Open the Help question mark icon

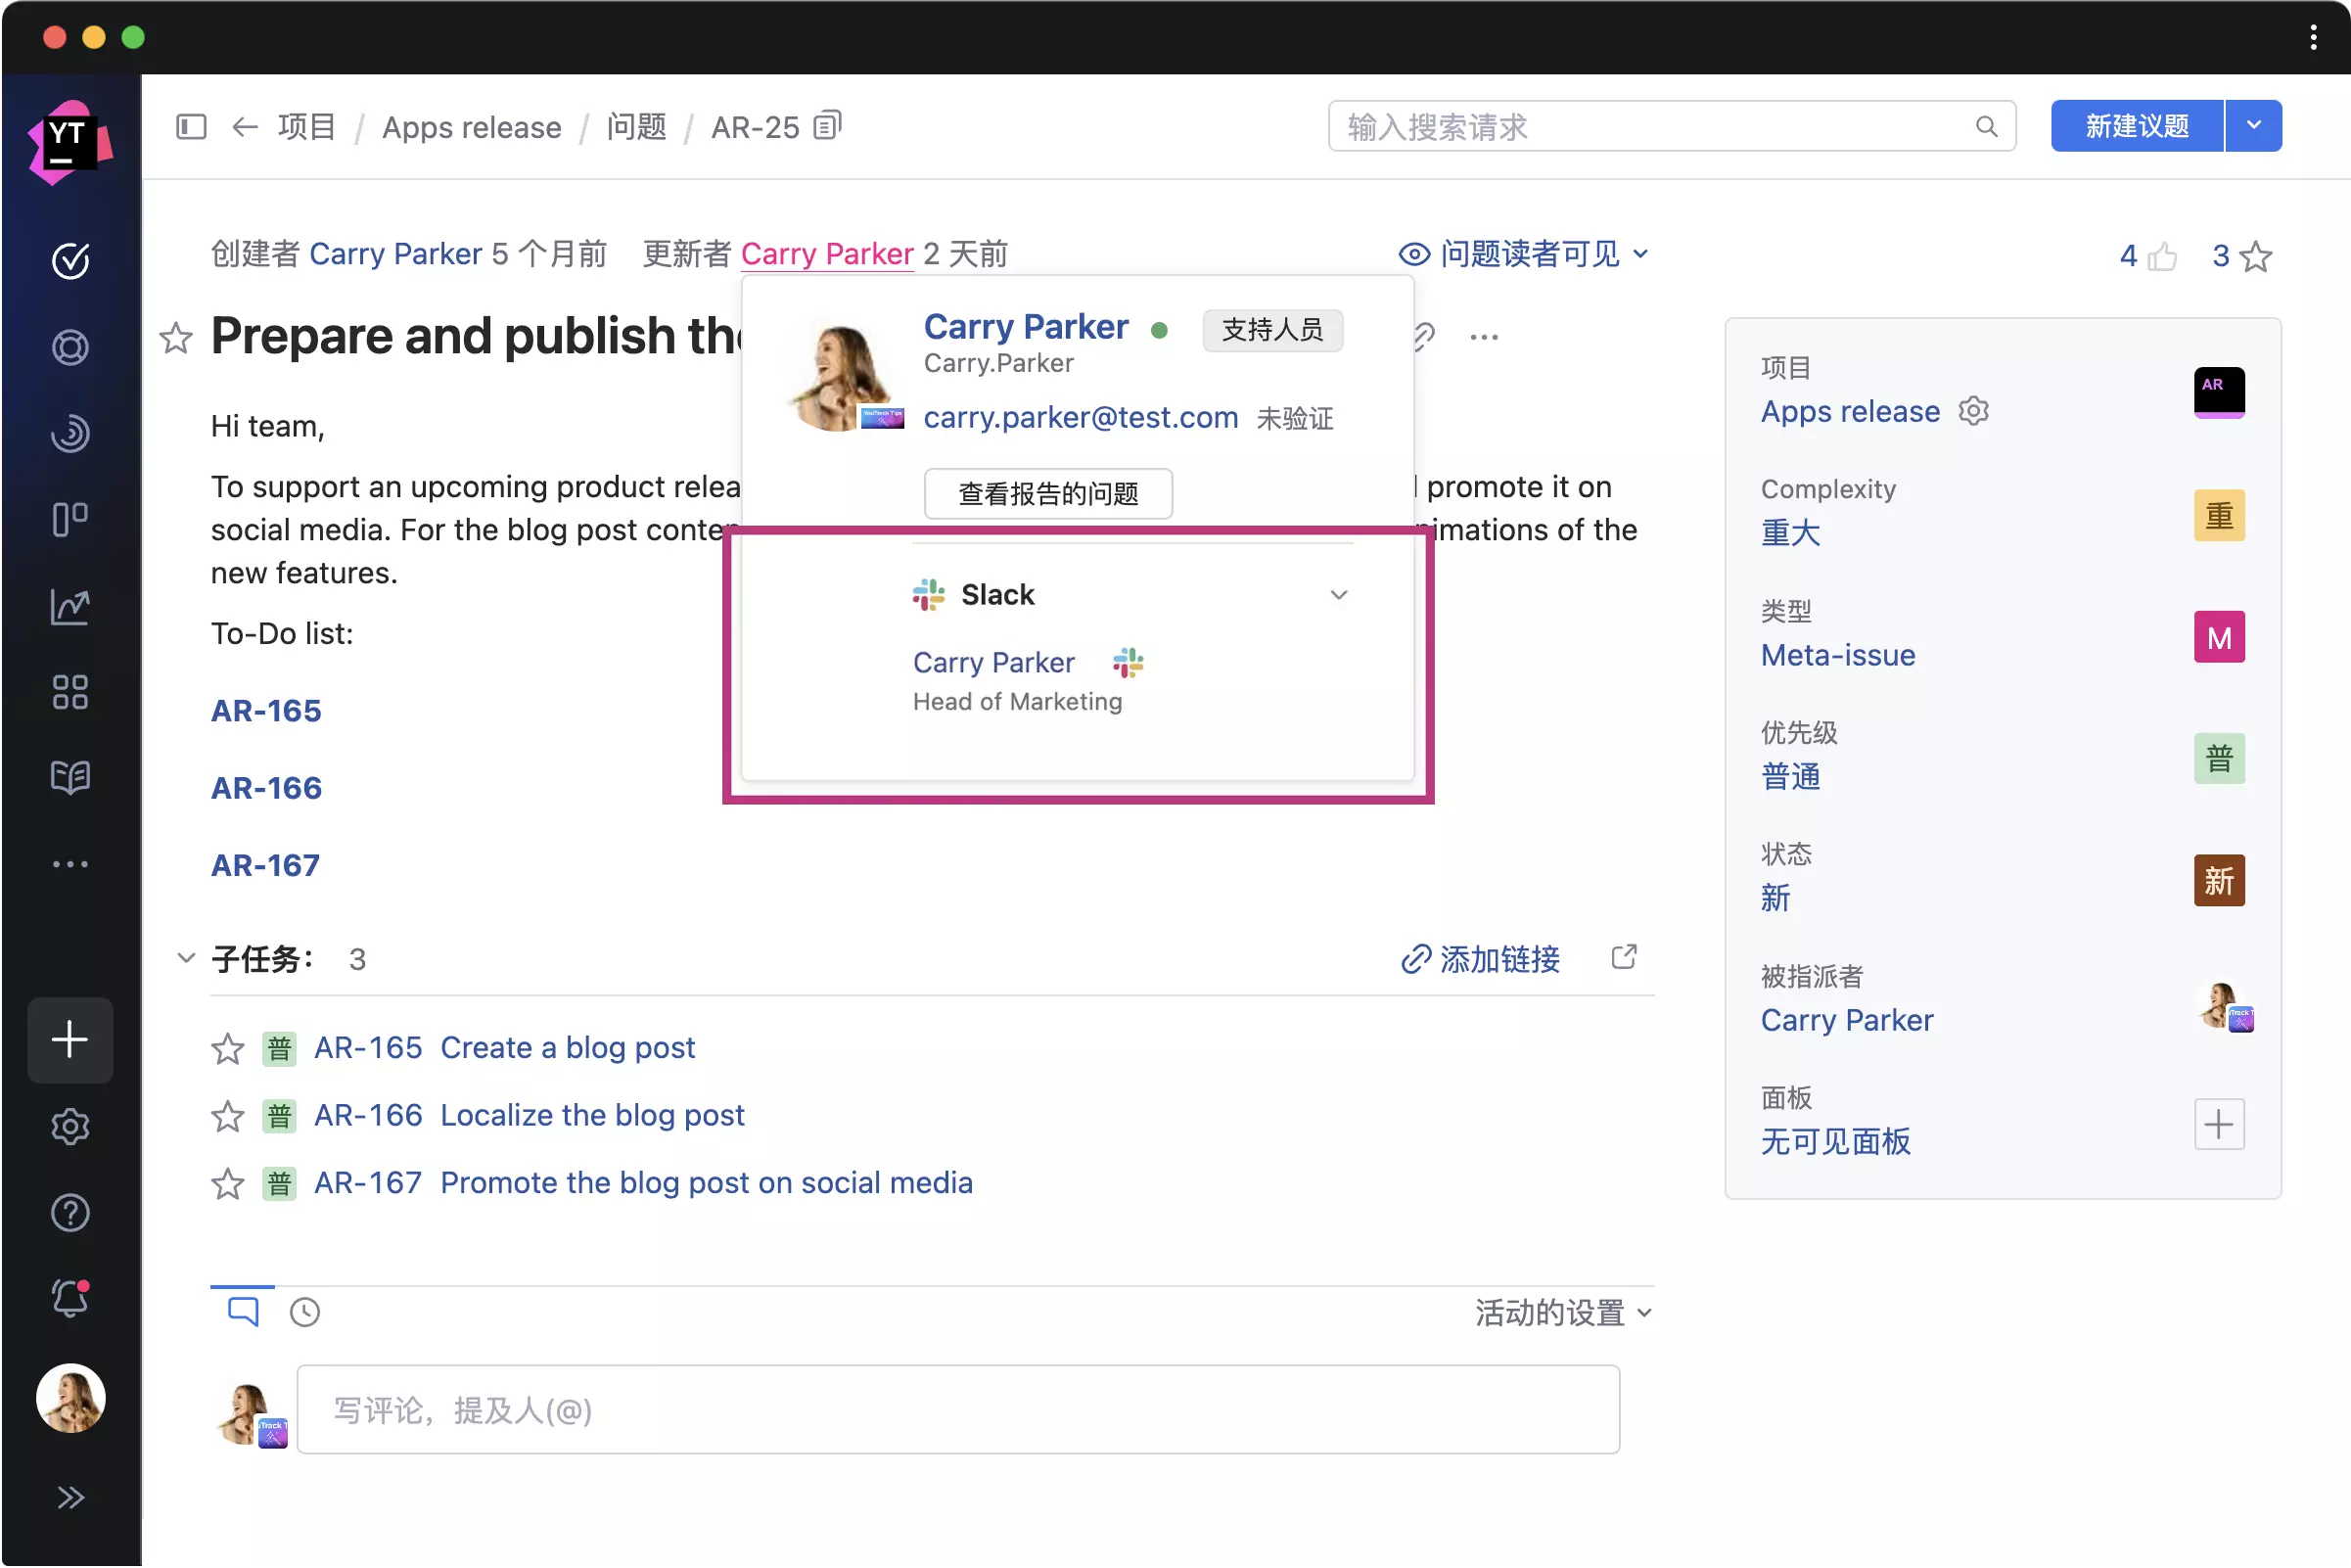tap(70, 1213)
